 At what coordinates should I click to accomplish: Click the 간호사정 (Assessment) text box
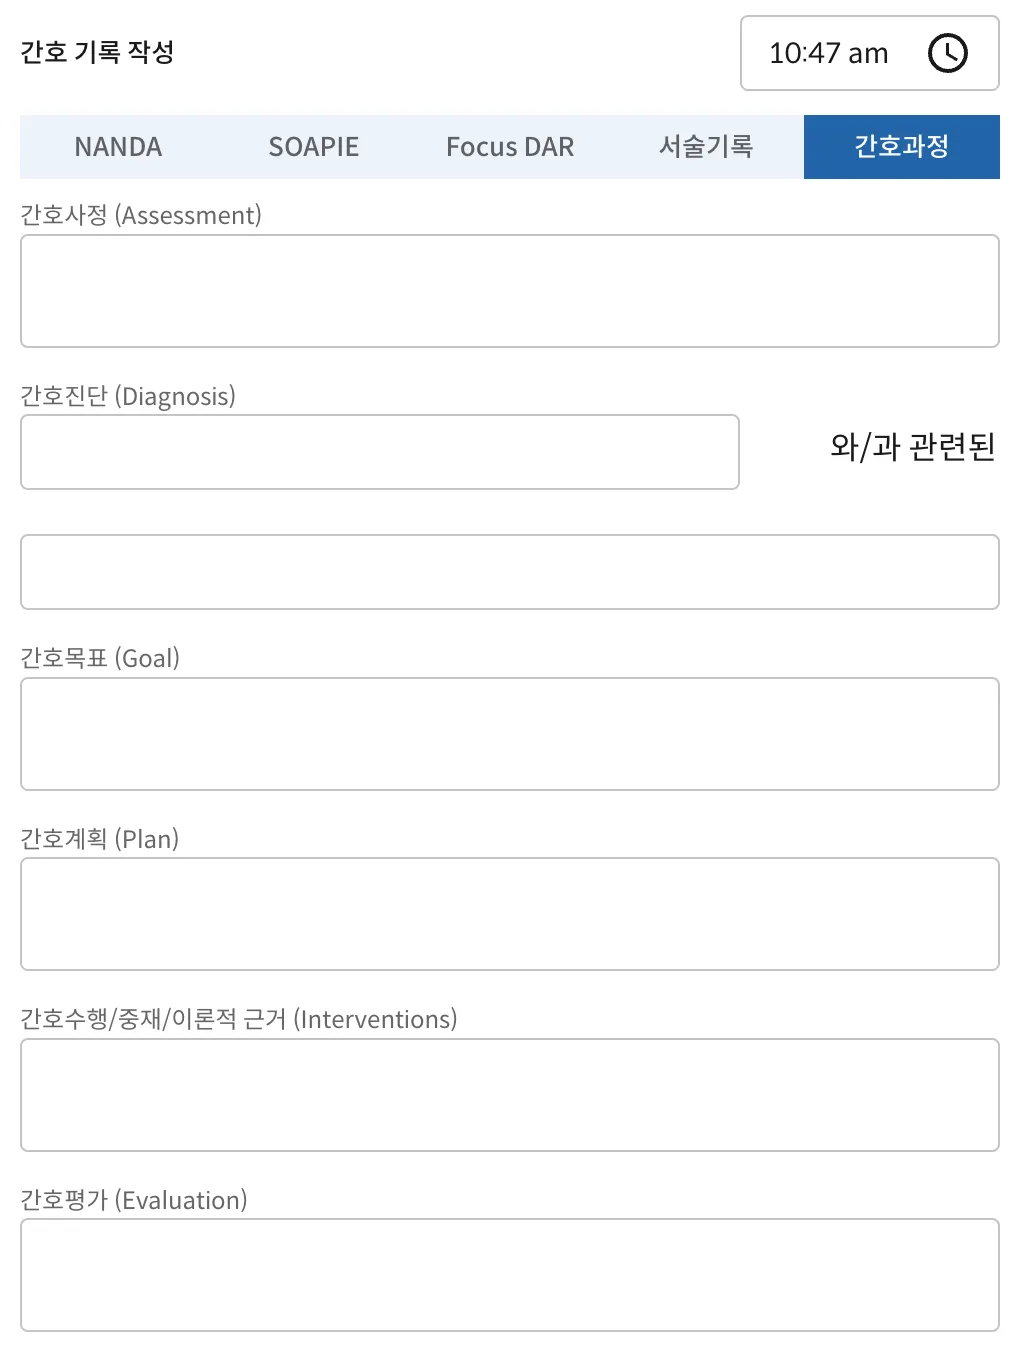pyautogui.click(x=510, y=291)
